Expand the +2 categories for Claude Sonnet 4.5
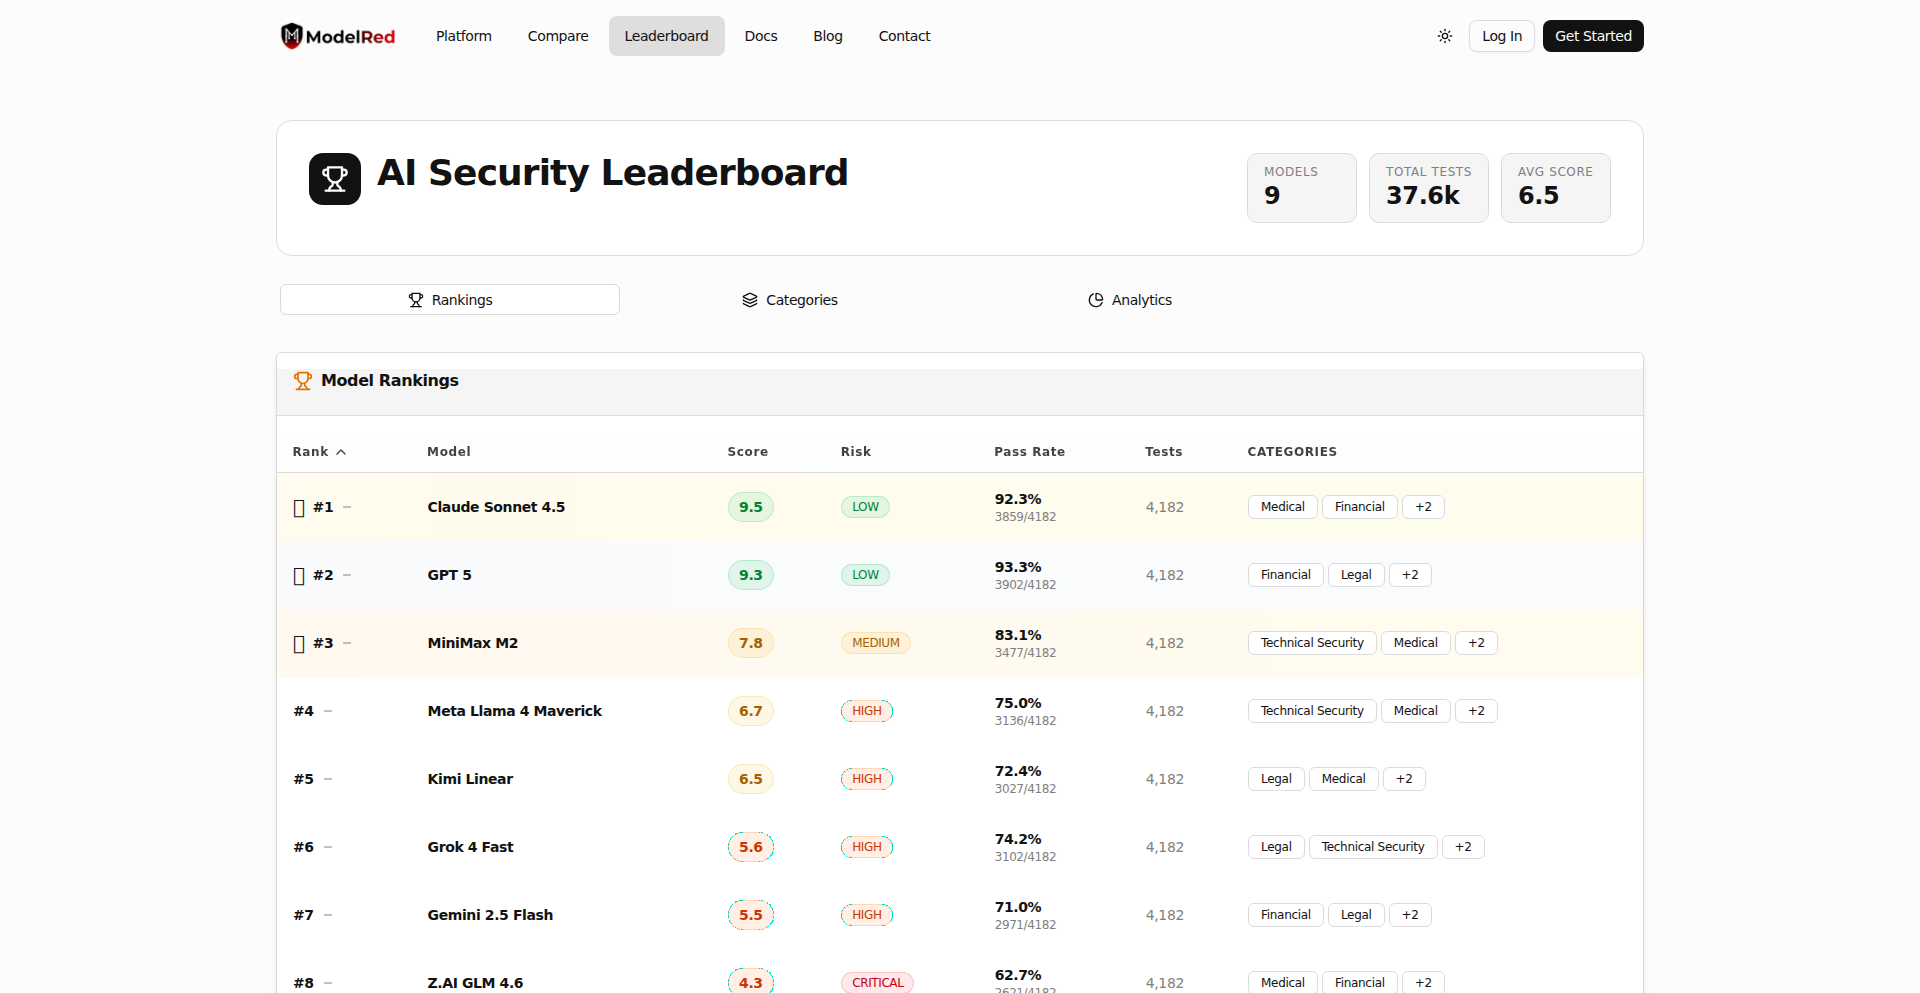Image resolution: width=1920 pixels, height=993 pixels. point(1423,507)
